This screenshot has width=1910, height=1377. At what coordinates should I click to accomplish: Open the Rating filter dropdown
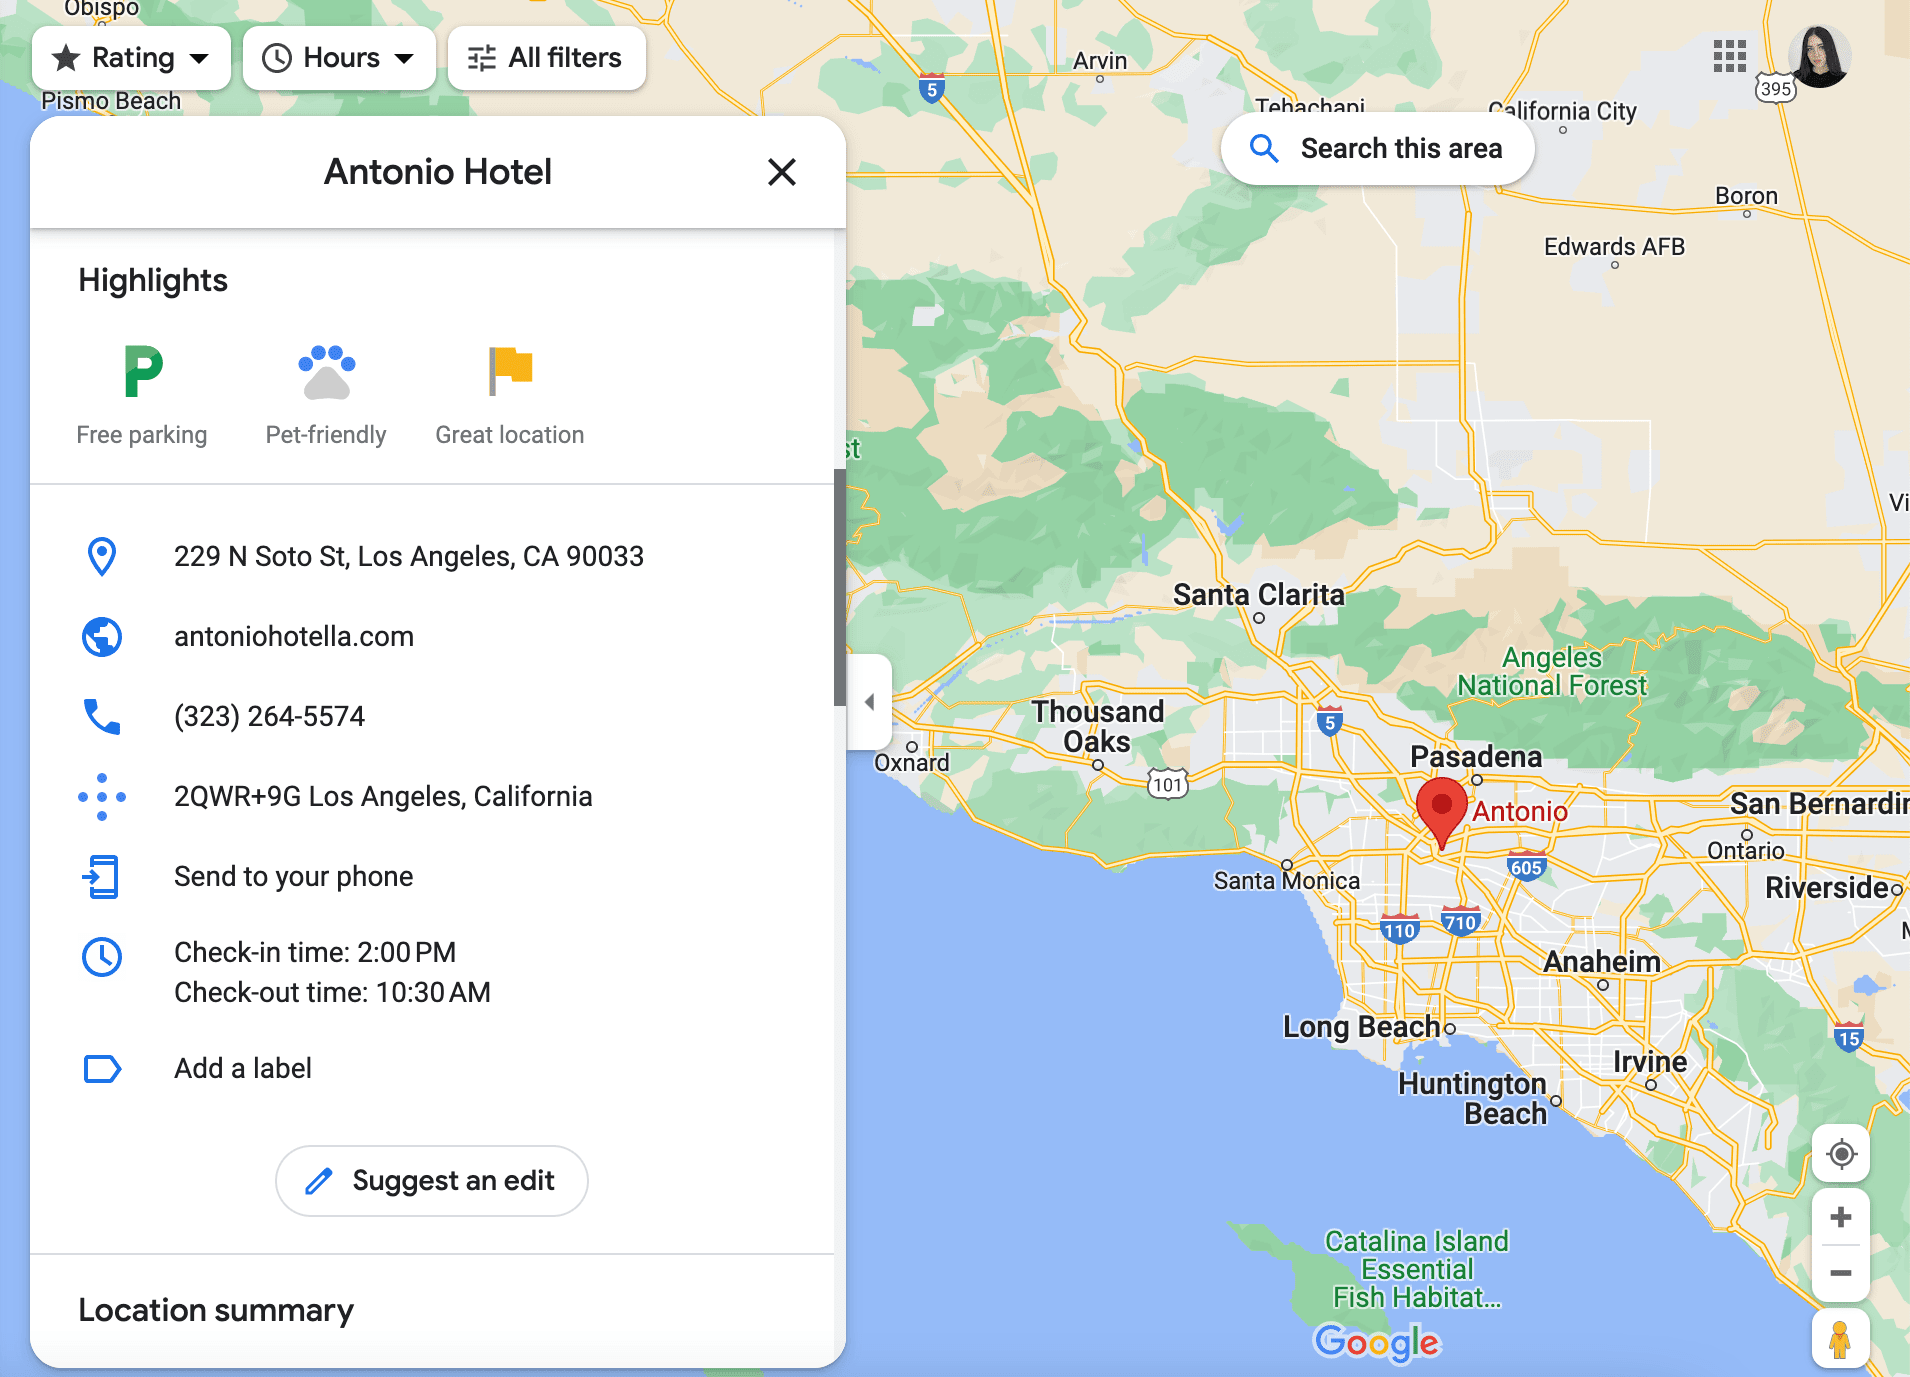[131, 58]
